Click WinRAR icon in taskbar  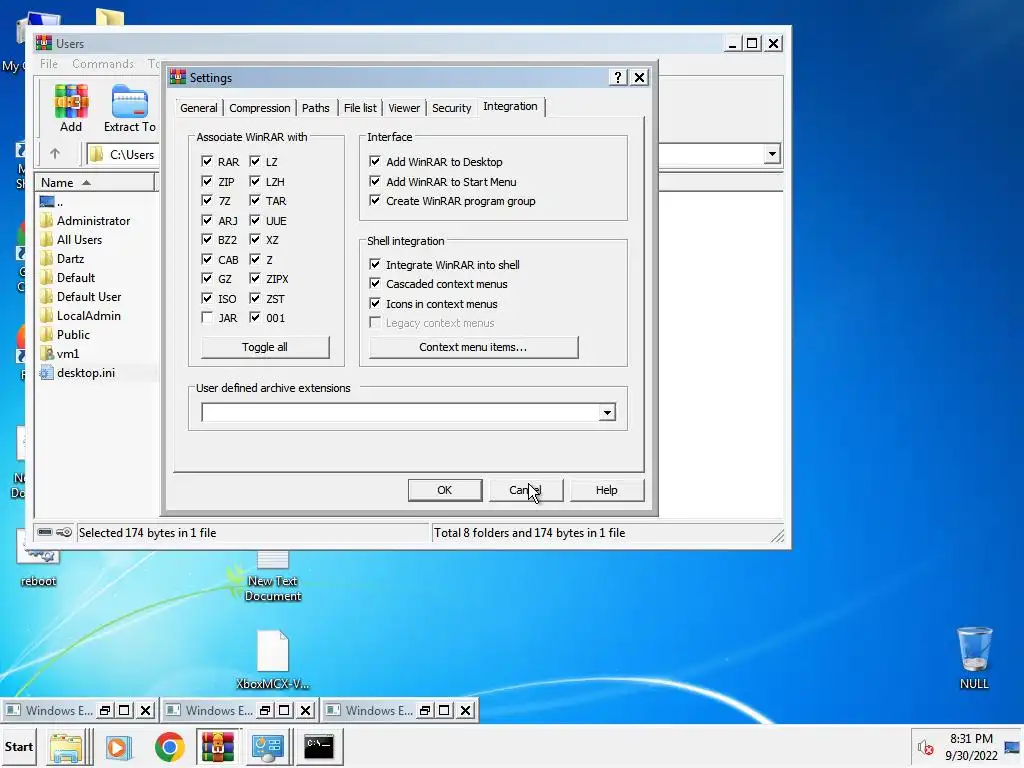coord(217,747)
